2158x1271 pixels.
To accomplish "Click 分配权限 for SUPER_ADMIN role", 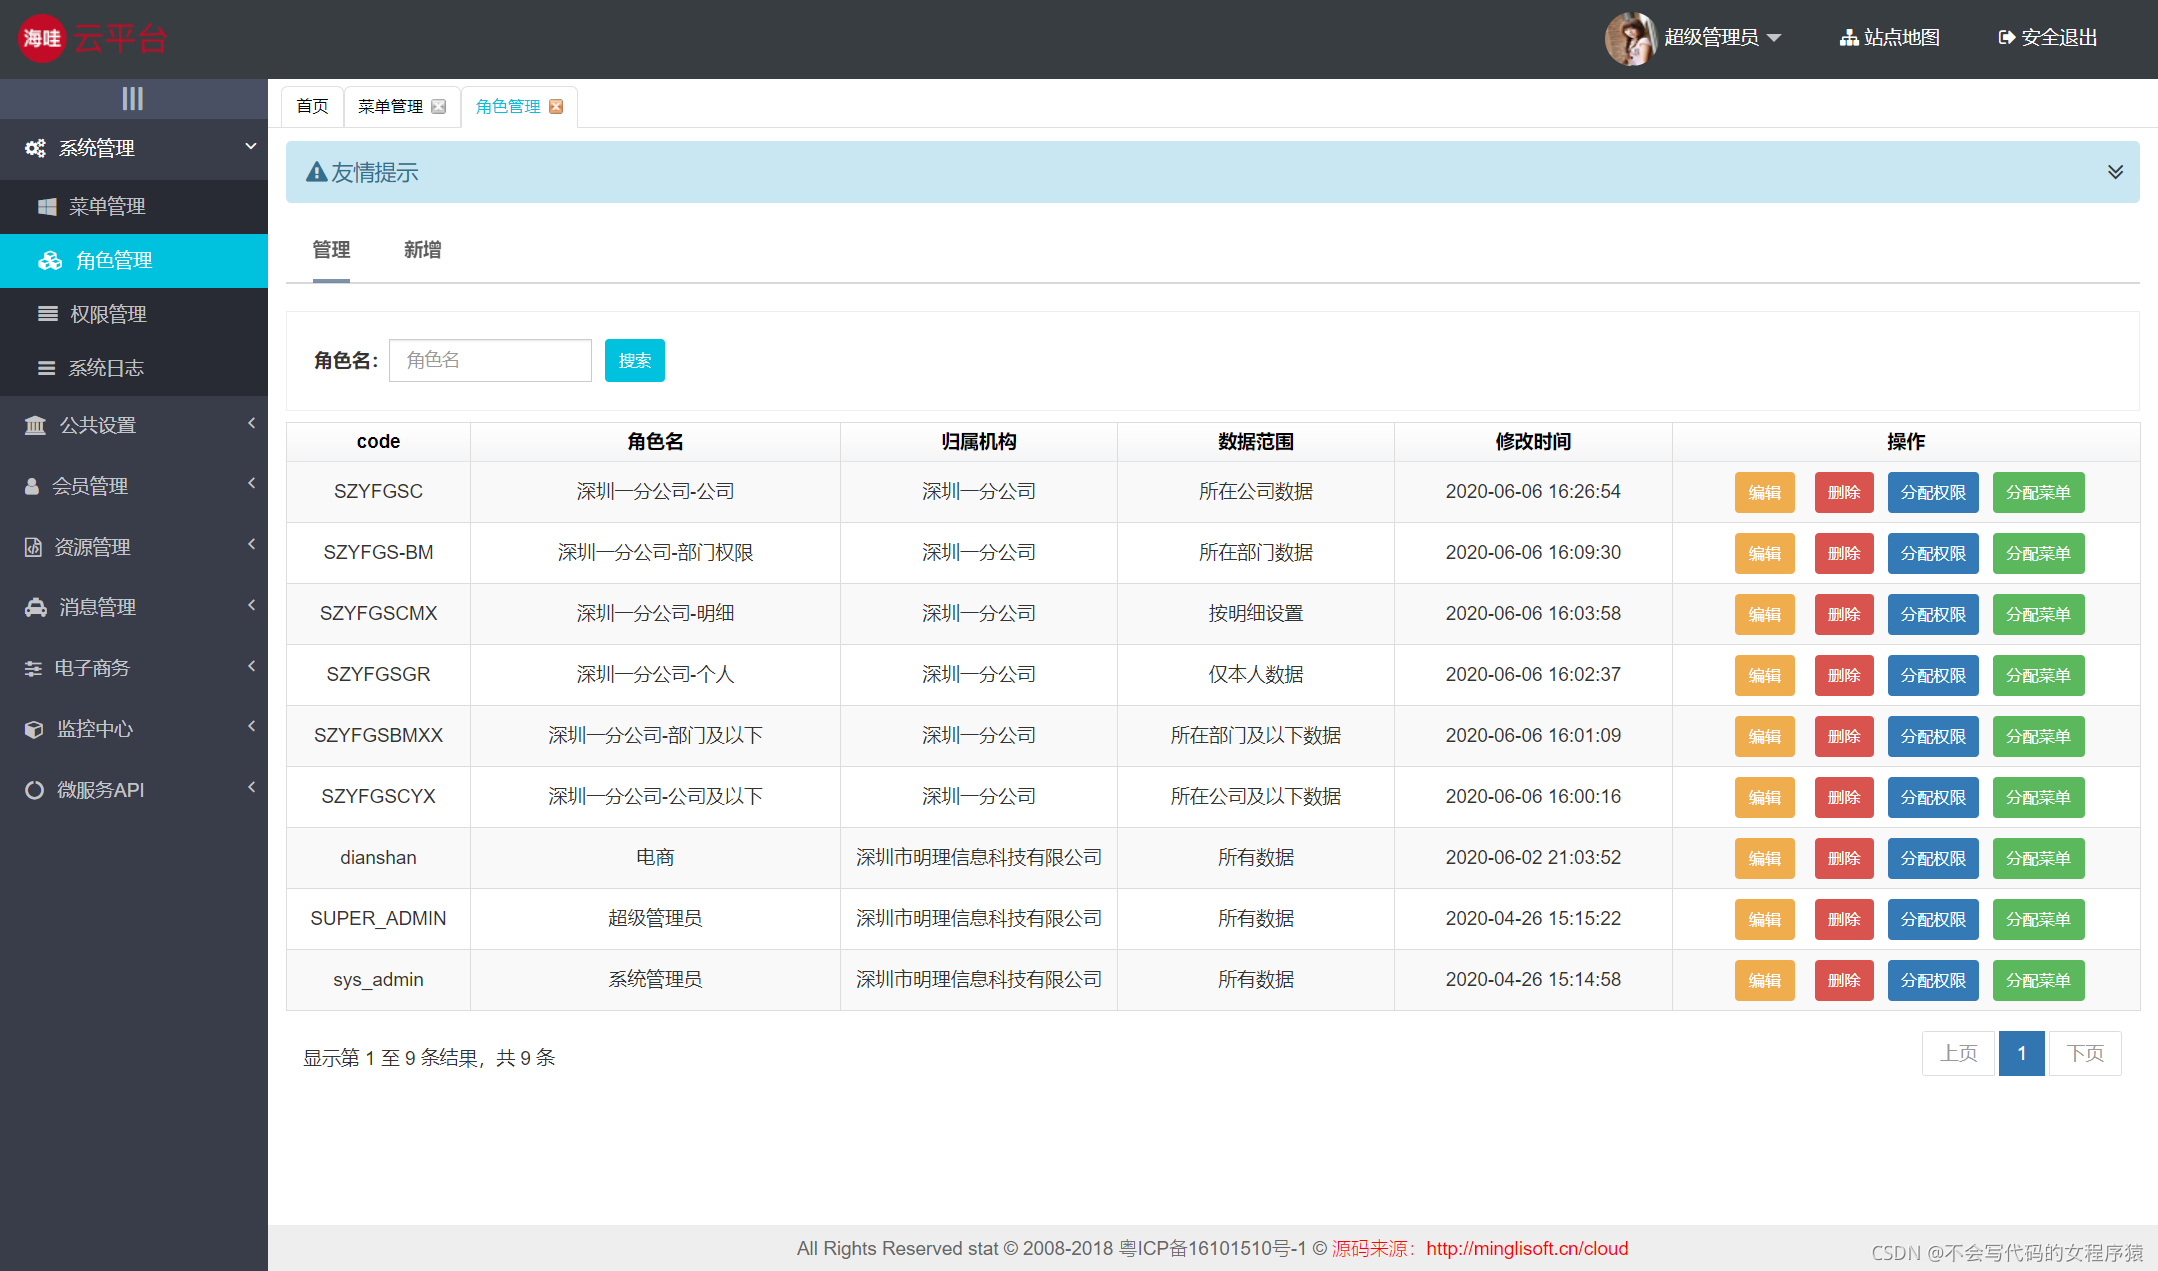I will tap(1932, 919).
